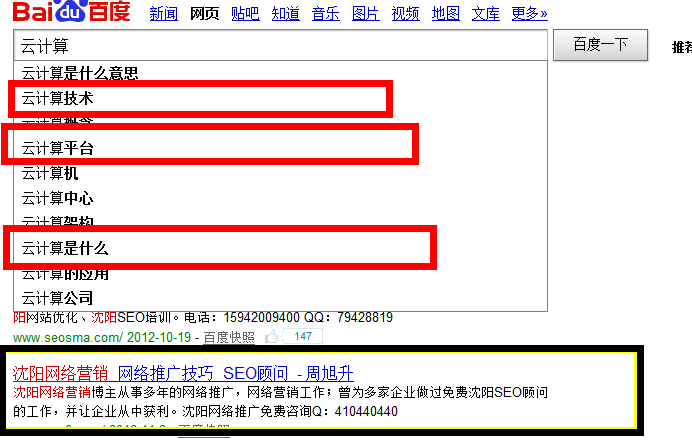Open the 地图 (Map) link

446,14
